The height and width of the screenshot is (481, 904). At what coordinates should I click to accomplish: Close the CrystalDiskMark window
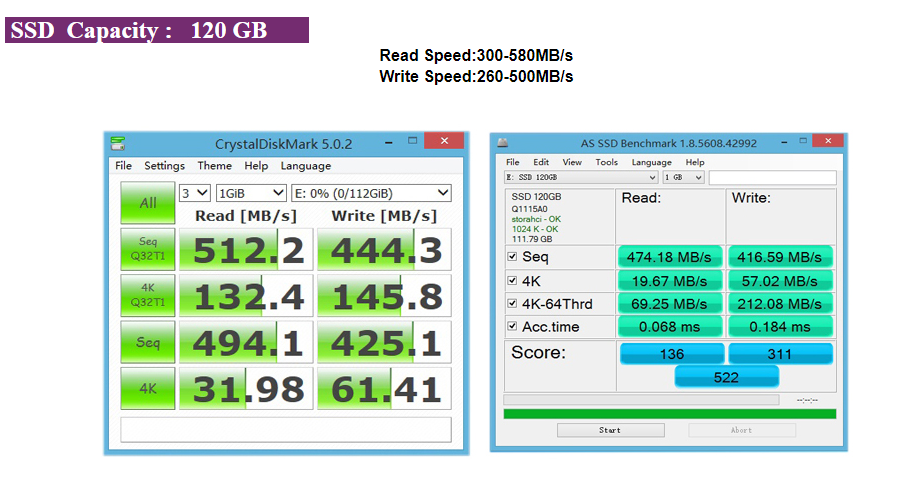[x=444, y=141]
